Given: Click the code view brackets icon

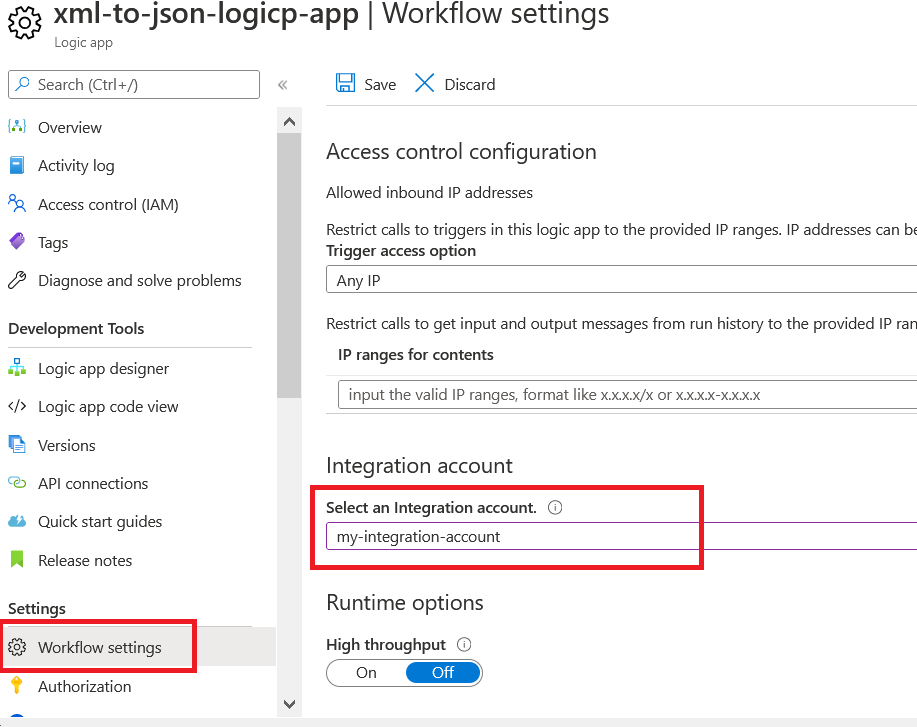Looking at the screenshot, I should pos(17,406).
